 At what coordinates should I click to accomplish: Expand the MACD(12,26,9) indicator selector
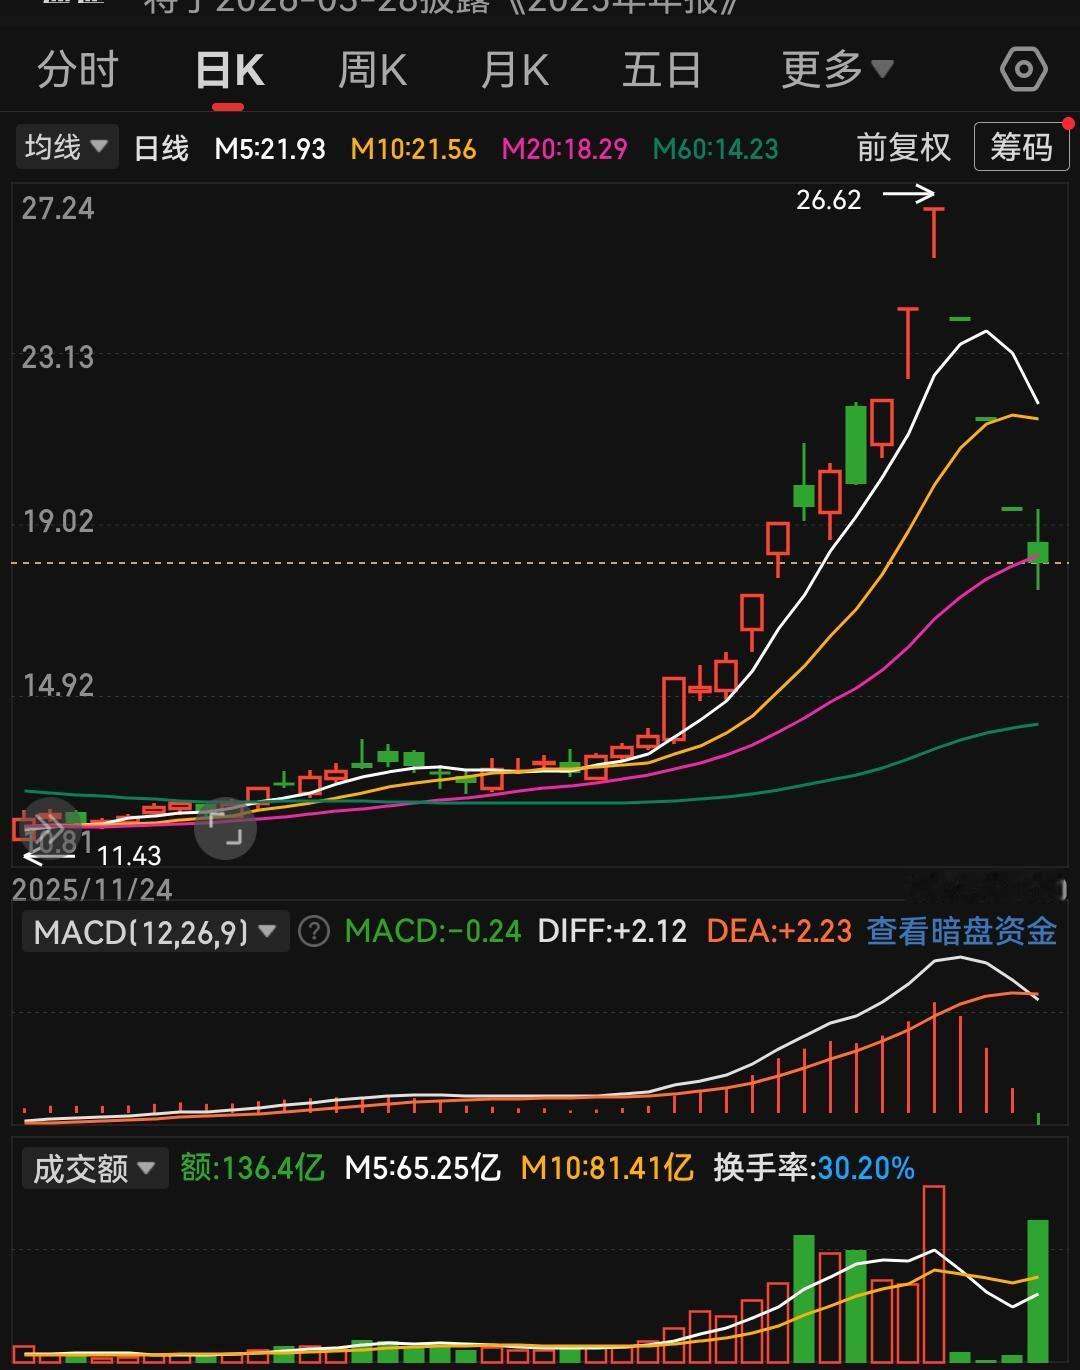[x=155, y=931]
